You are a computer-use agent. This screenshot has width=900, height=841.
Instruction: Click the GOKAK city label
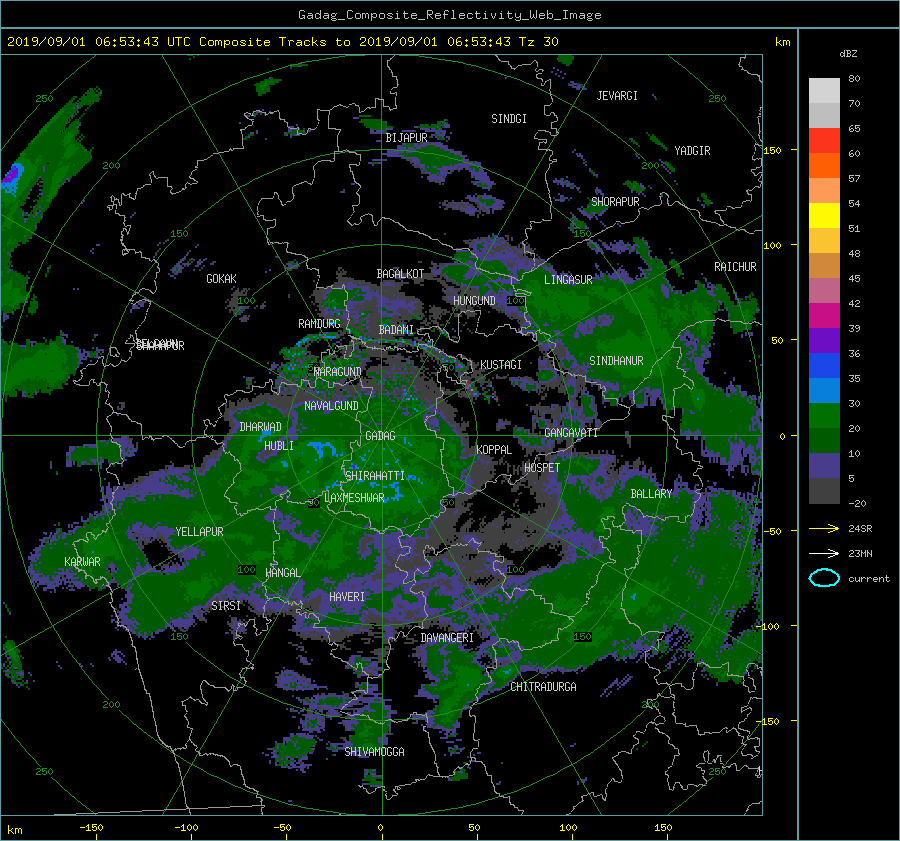pos(221,279)
